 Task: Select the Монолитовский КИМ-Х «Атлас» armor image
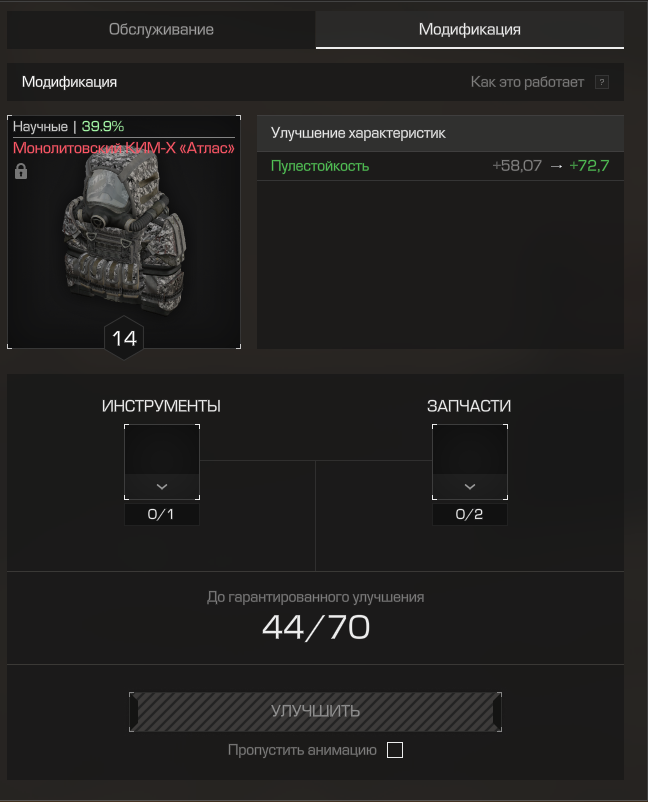(125, 231)
